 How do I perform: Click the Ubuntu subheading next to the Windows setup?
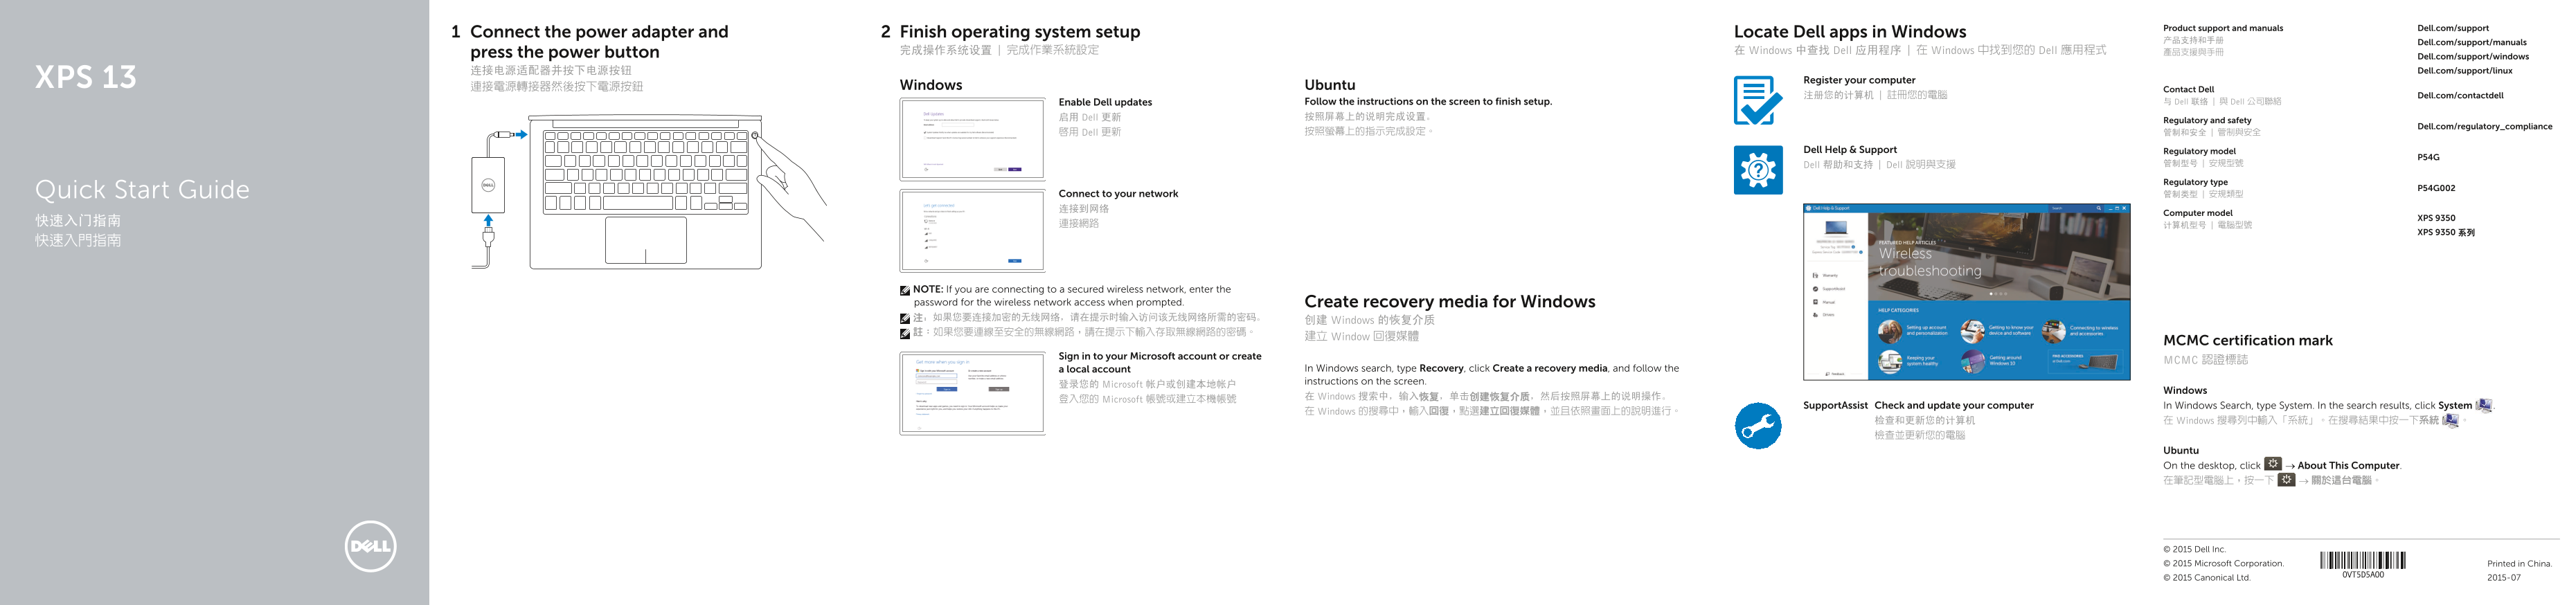pos(1329,85)
